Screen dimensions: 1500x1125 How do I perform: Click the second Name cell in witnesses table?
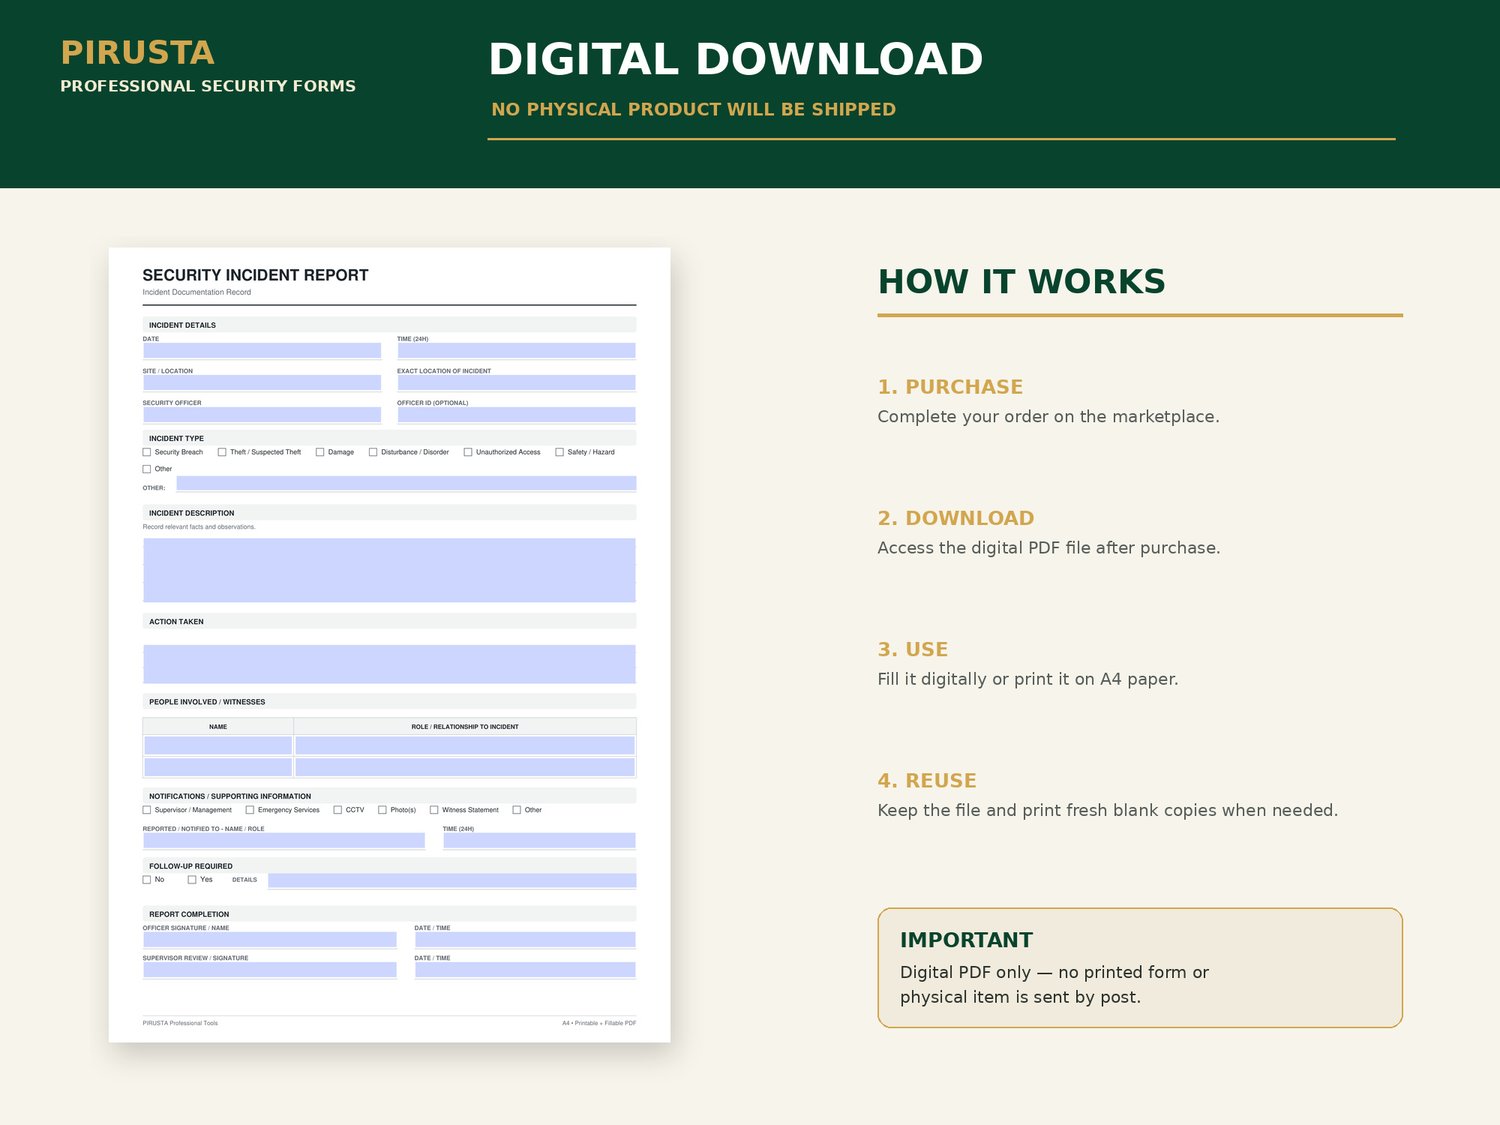coord(218,767)
